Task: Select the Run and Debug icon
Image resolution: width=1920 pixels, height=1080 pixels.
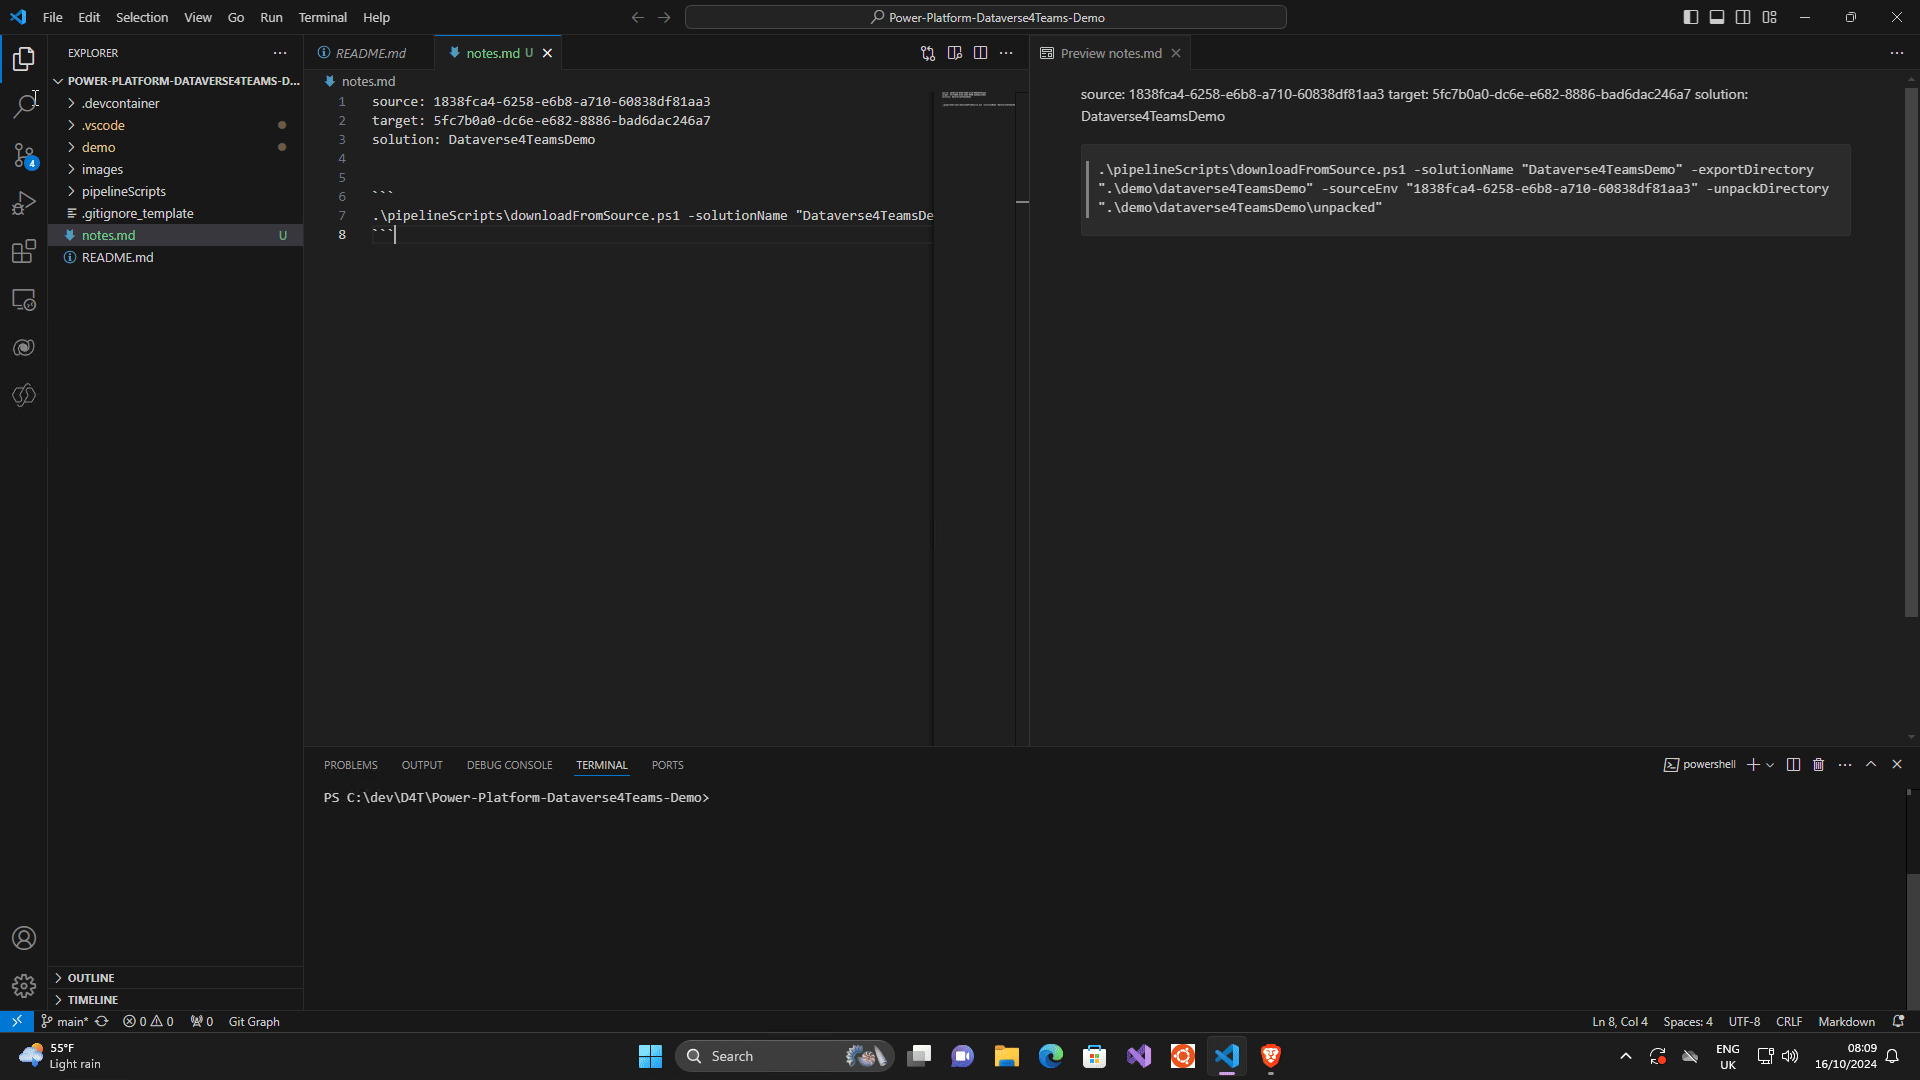Action: click(x=24, y=203)
